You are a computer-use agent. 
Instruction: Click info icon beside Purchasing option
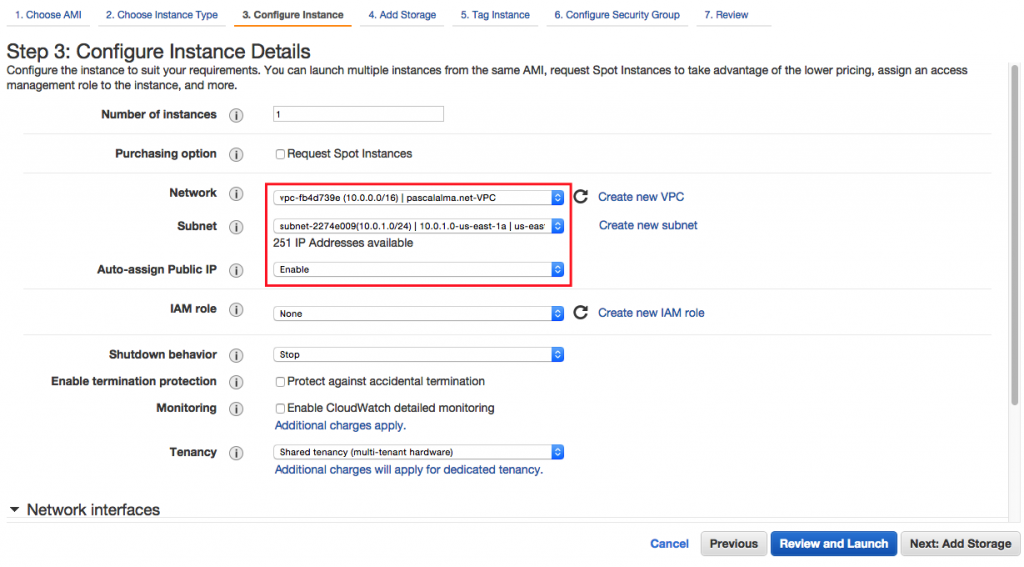point(237,154)
